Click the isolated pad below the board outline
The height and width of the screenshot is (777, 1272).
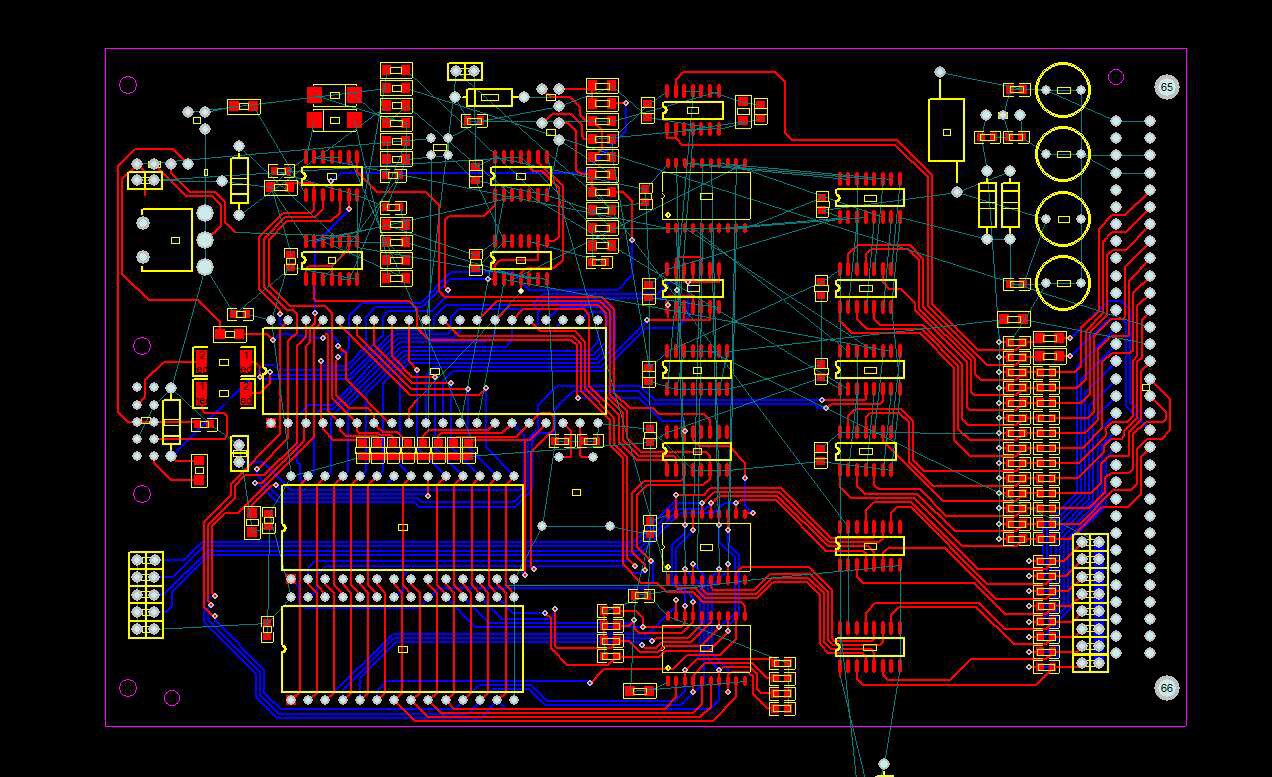click(884, 765)
